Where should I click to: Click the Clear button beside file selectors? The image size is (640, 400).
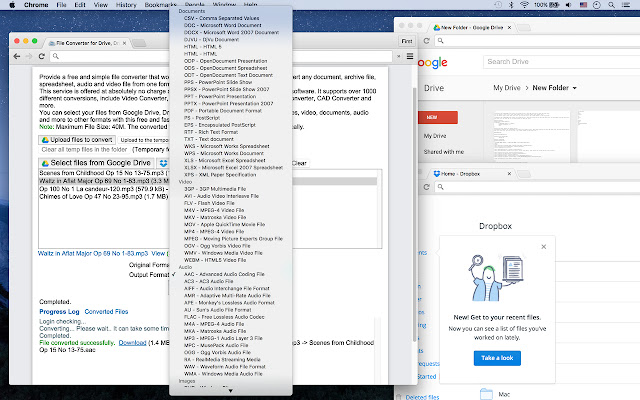pyautogui.click(x=299, y=163)
